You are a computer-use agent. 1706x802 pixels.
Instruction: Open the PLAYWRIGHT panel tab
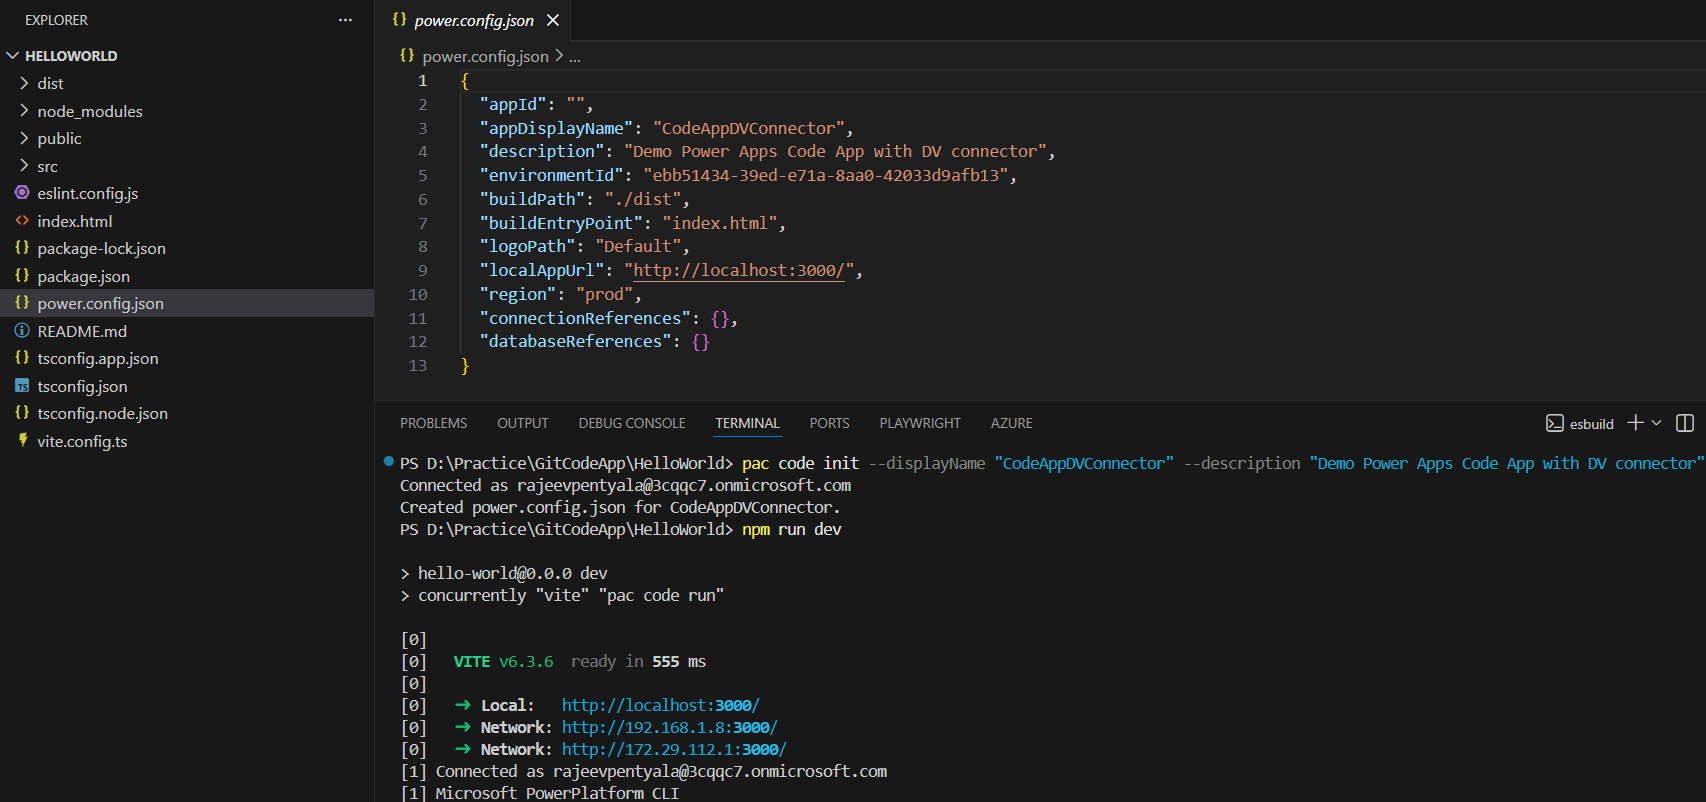click(919, 423)
